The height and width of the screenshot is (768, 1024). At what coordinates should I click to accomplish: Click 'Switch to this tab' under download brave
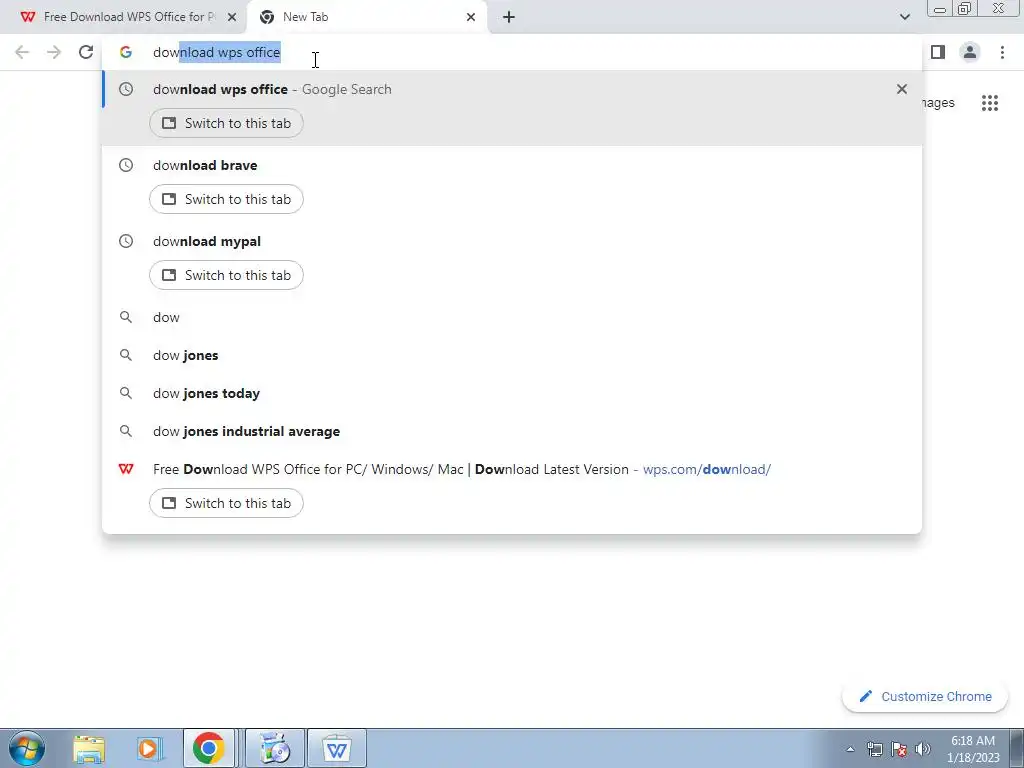(x=226, y=199)
